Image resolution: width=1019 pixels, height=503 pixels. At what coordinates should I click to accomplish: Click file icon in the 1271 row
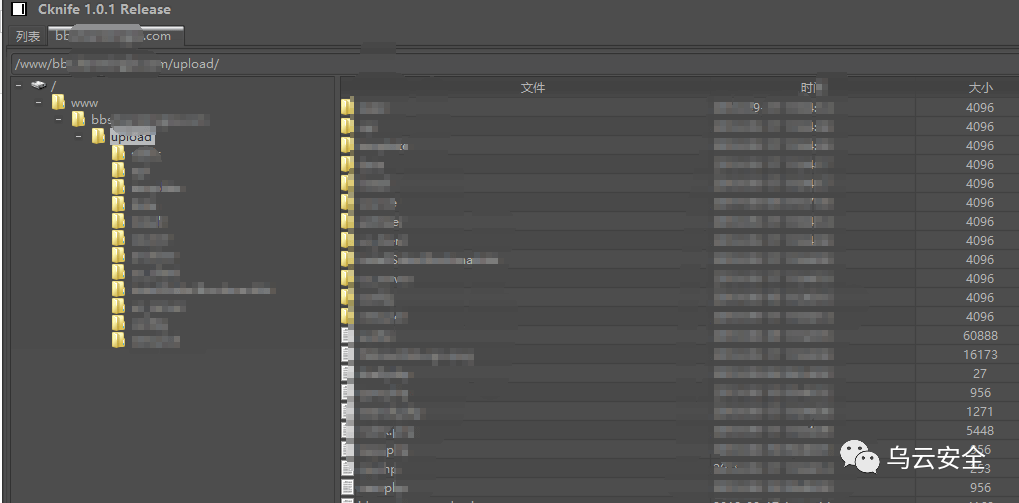(348, 411)
